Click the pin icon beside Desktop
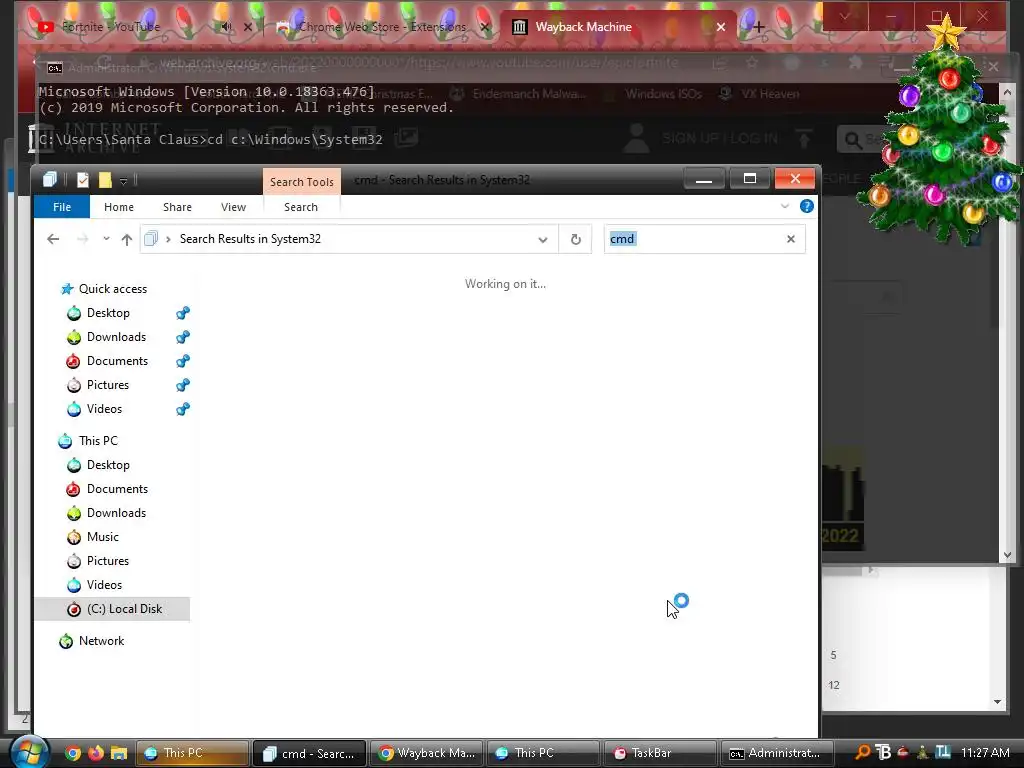The width and height of the screenshot is (1024, 768). point(183,313)
